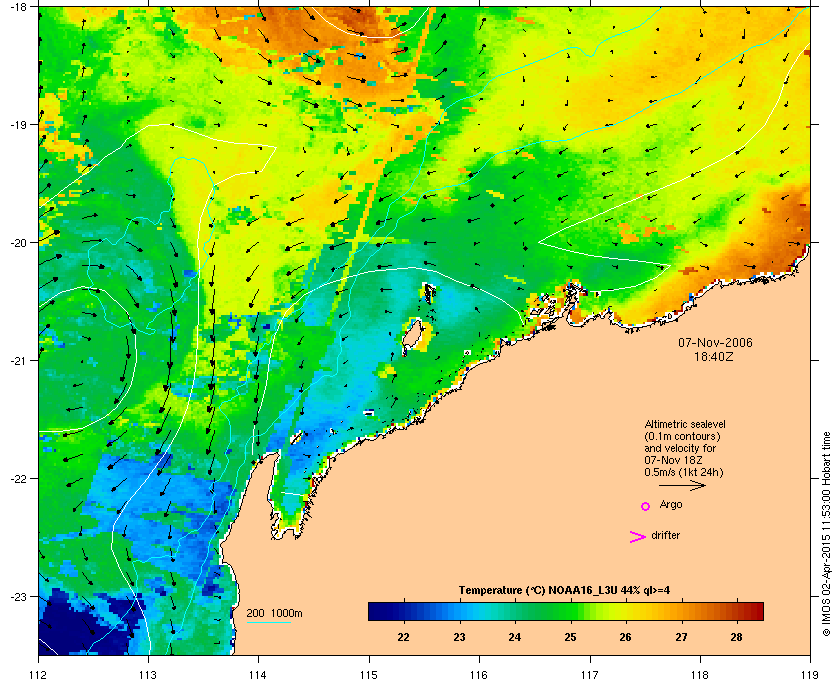The width and height of the screenshot is (840, 680).
Task: Click the magenta Argo circle symbol in the legend
Action: [x=645, y=506]
